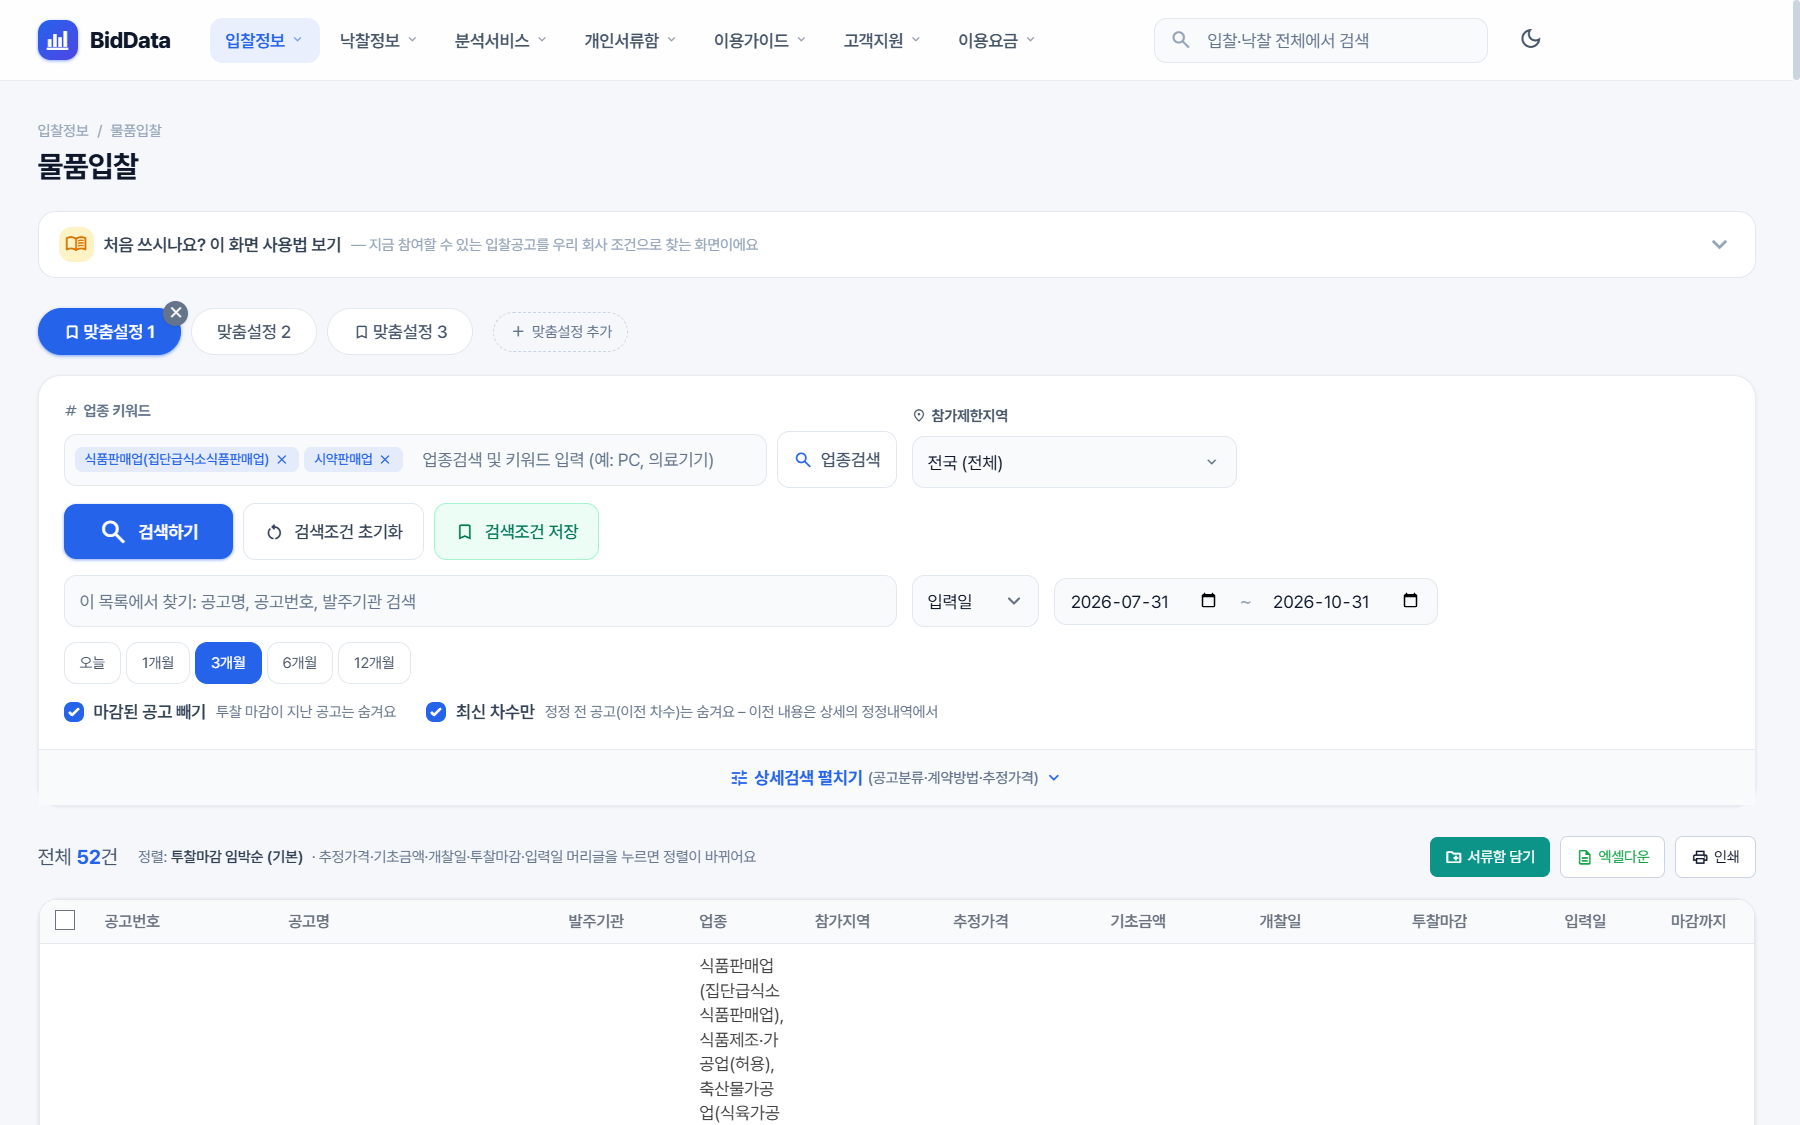Focus the 이 목록에서 찾기 search field
Viewport: 1800px width, 1125px height.
point(480,601)
